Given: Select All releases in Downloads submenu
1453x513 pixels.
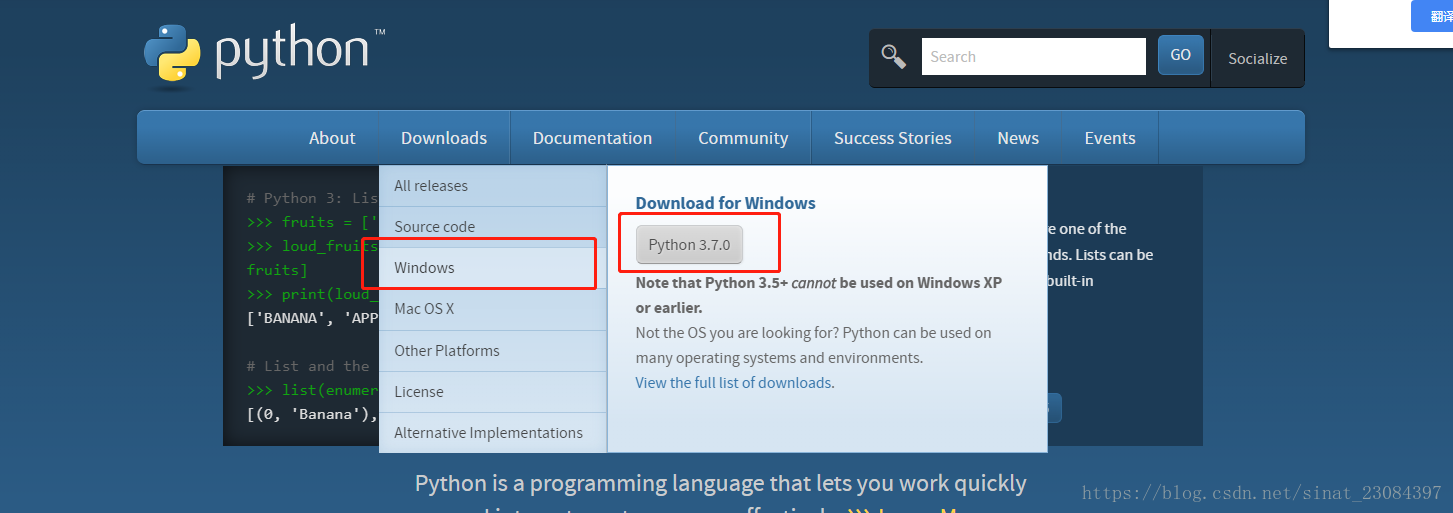Looking at the screenshot, I should point(493,186).
